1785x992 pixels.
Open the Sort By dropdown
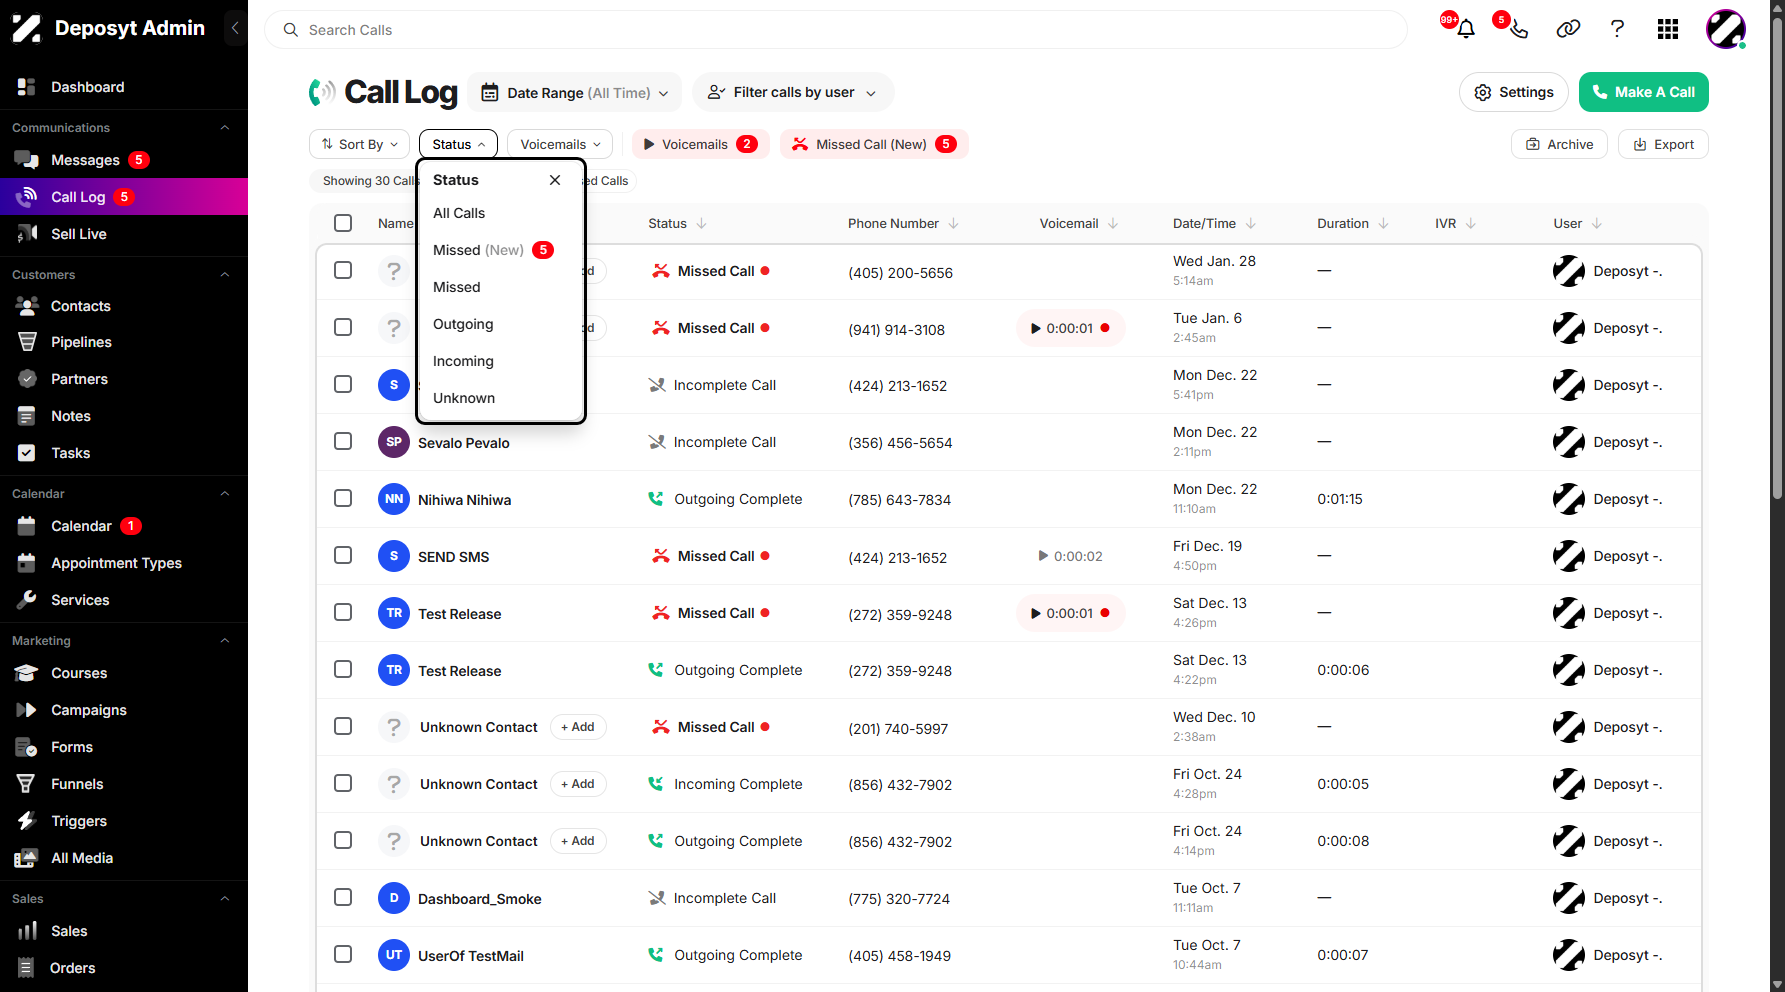tap(359, 144)
